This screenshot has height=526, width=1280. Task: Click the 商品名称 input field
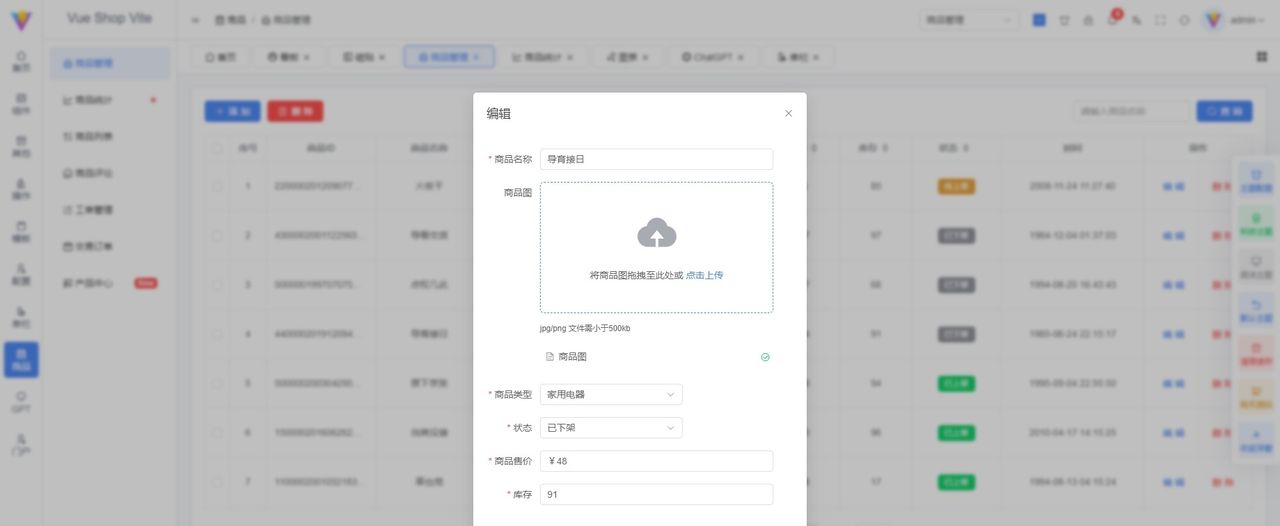(x=656, y=159)
